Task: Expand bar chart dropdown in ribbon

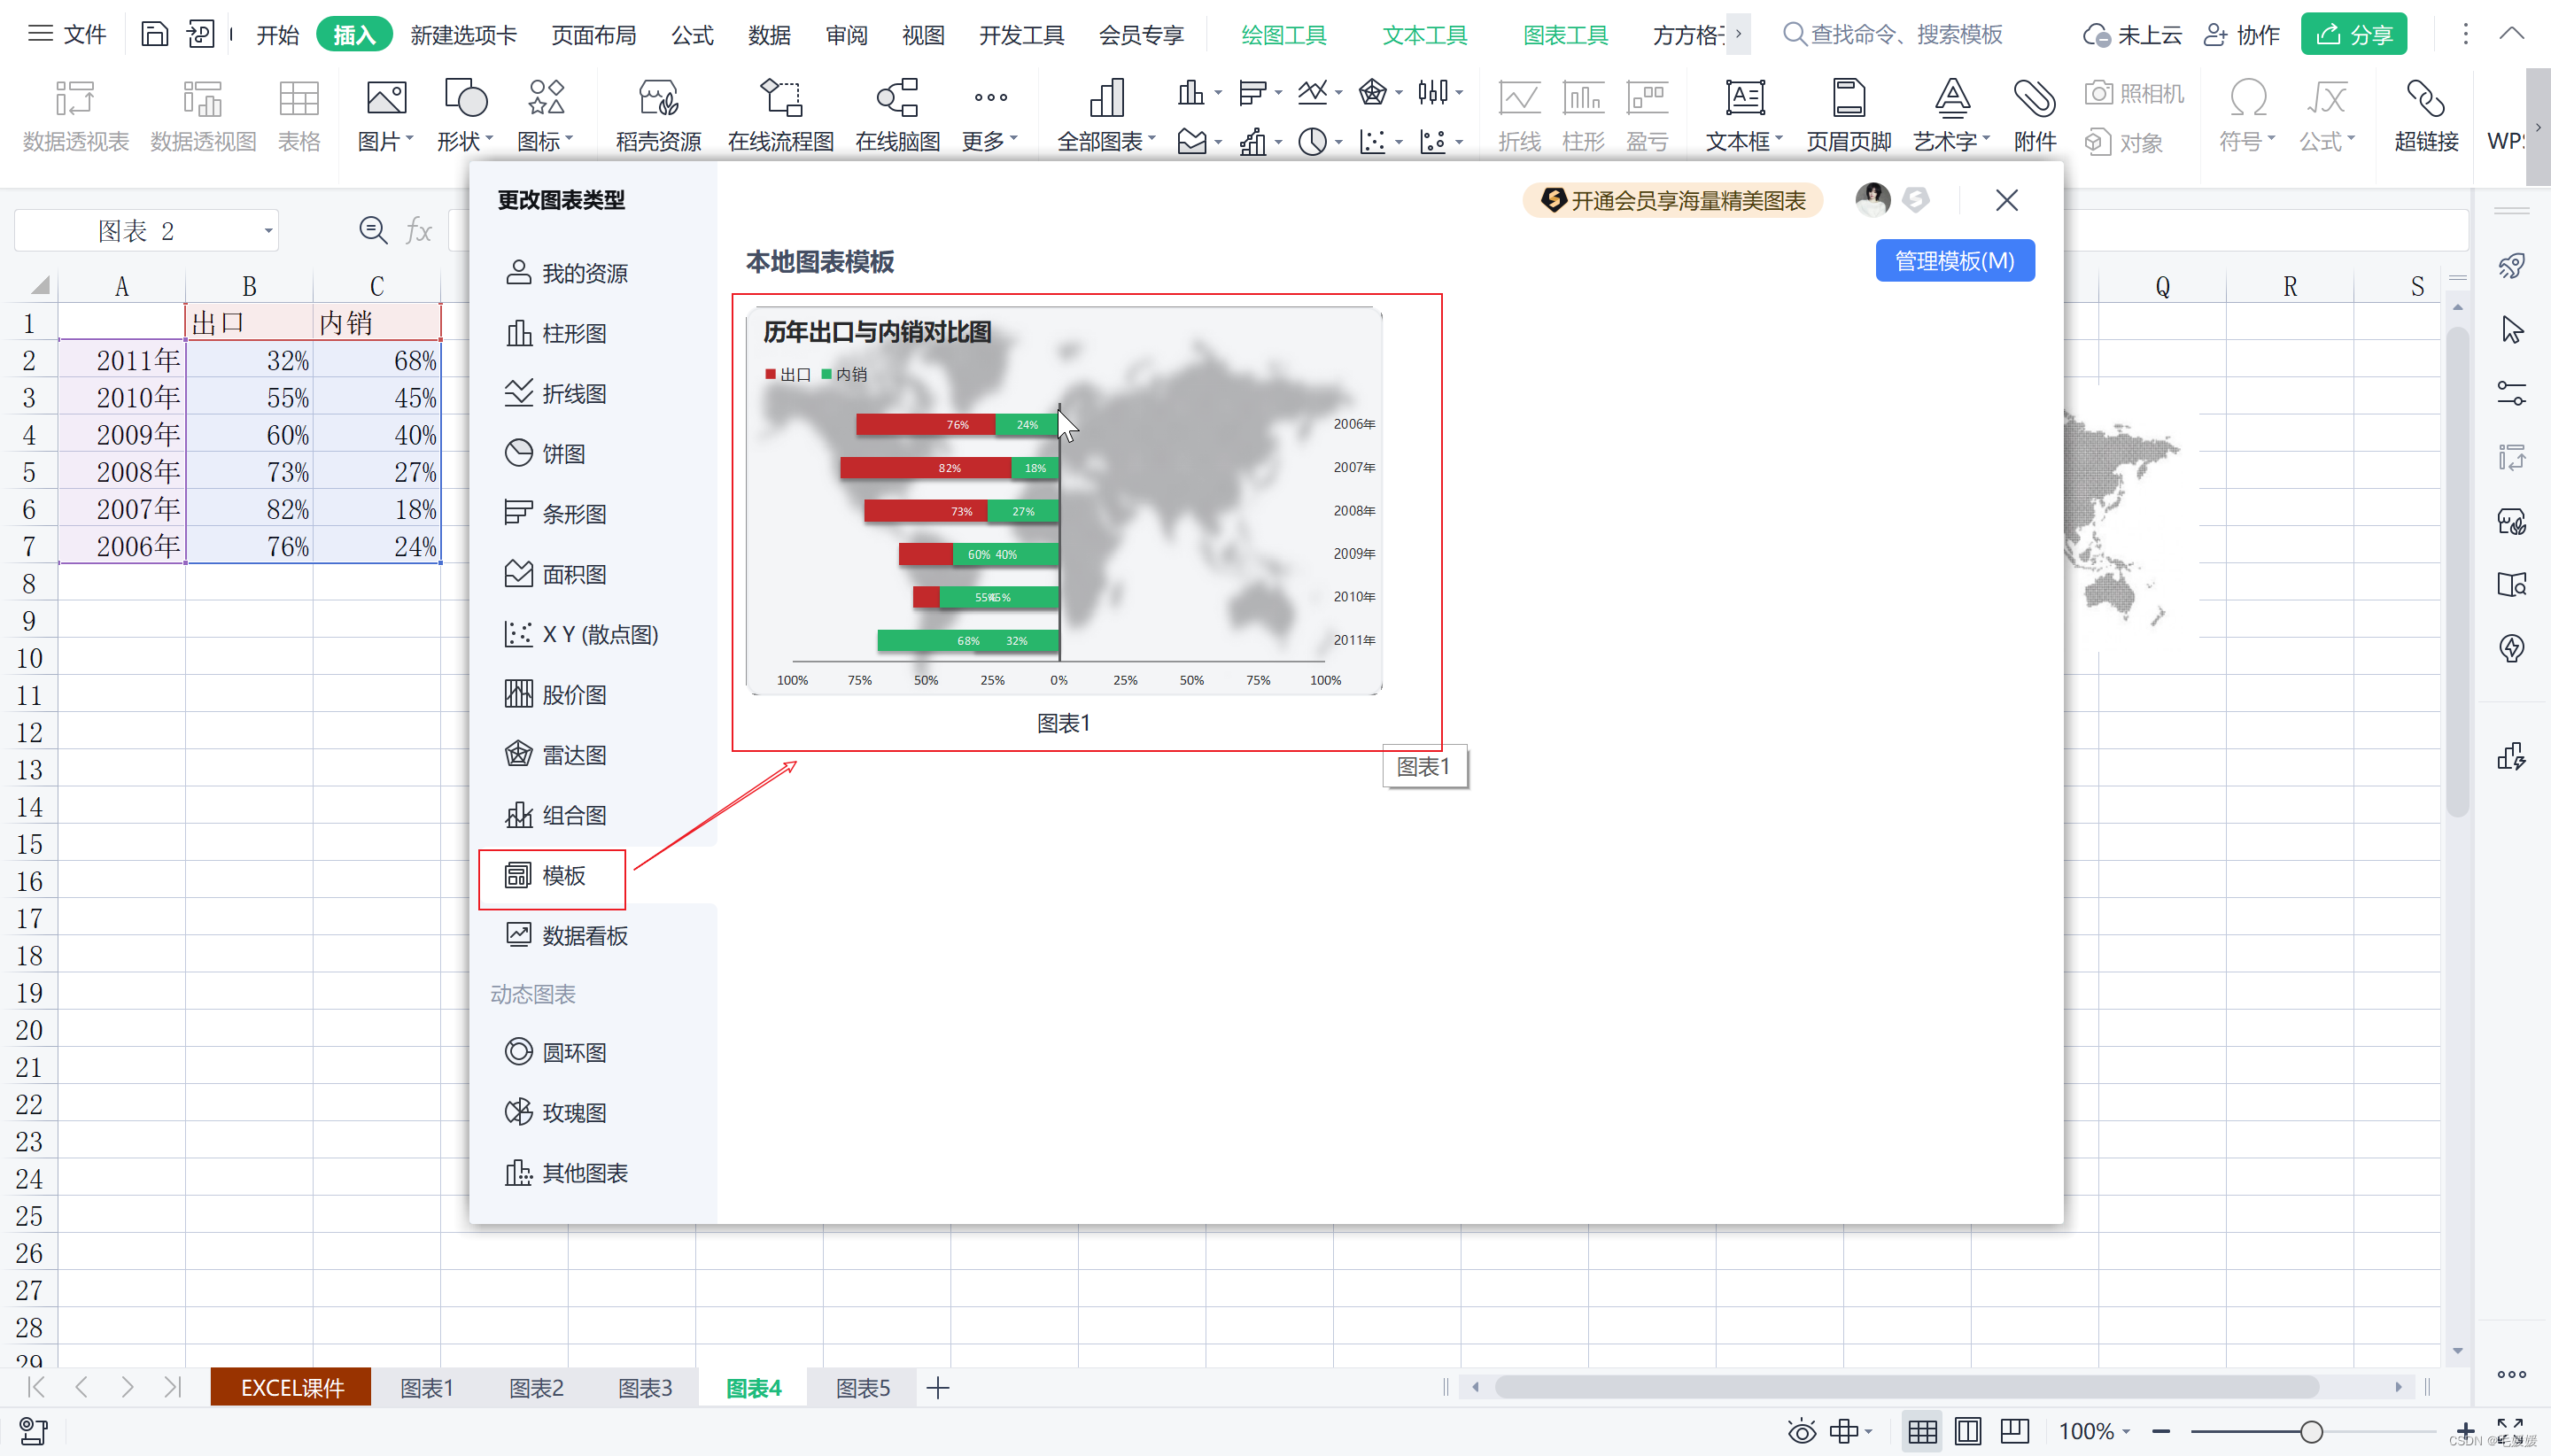Action: click(1277, 93)
